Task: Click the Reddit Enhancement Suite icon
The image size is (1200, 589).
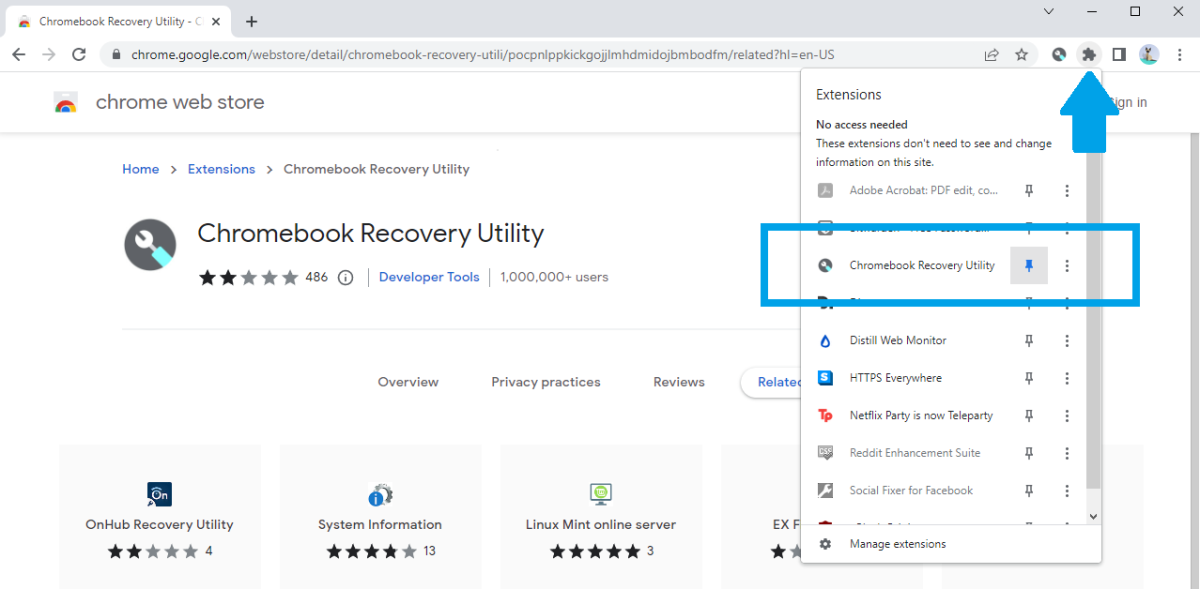Action: coord(825,453)
